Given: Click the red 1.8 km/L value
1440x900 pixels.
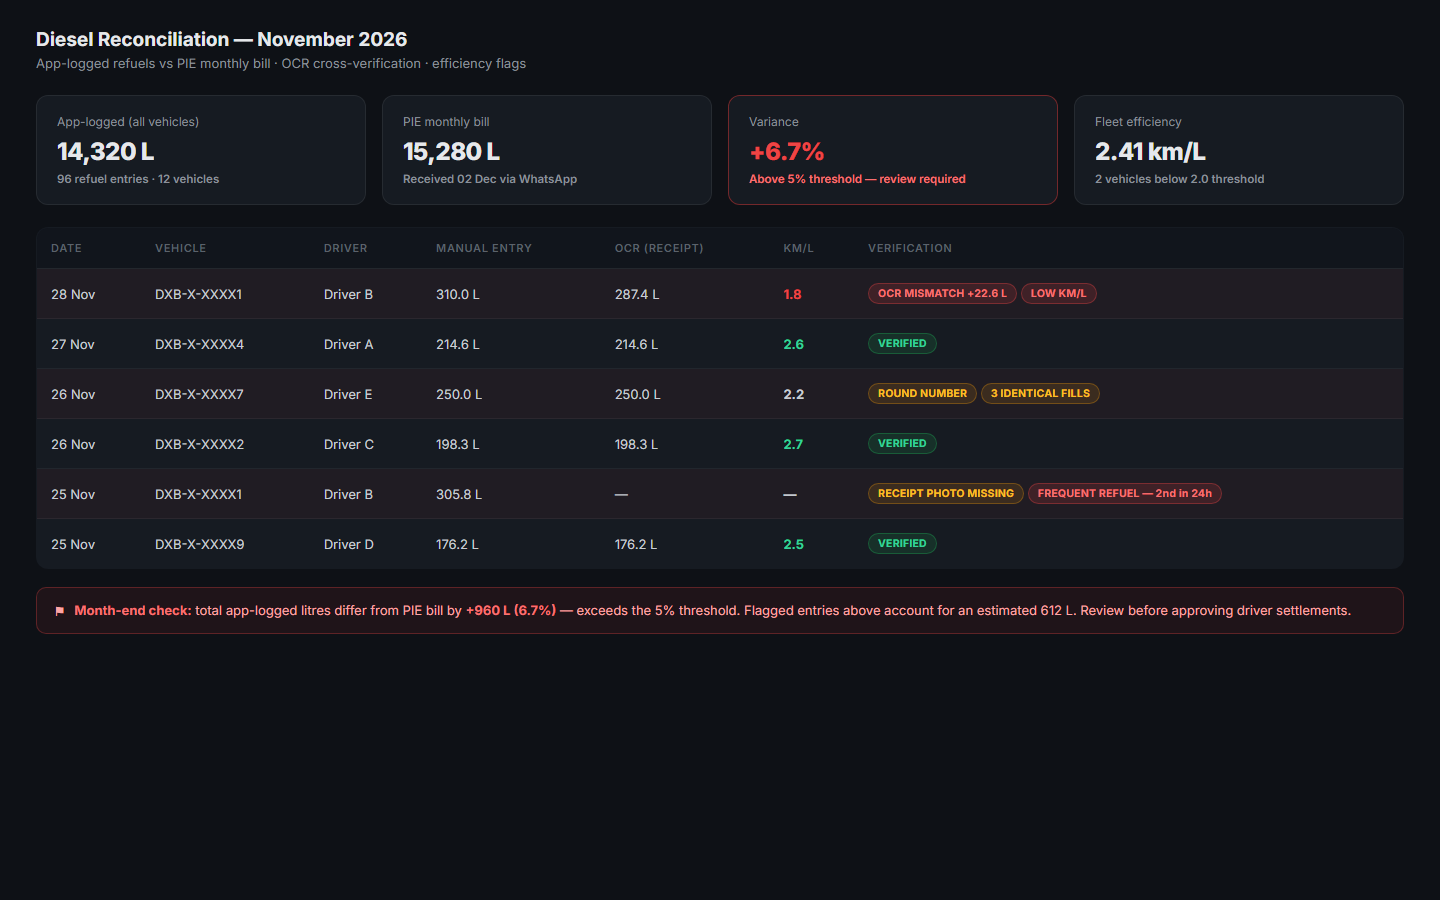Looking at the screenshot, I should pos(792,294).
